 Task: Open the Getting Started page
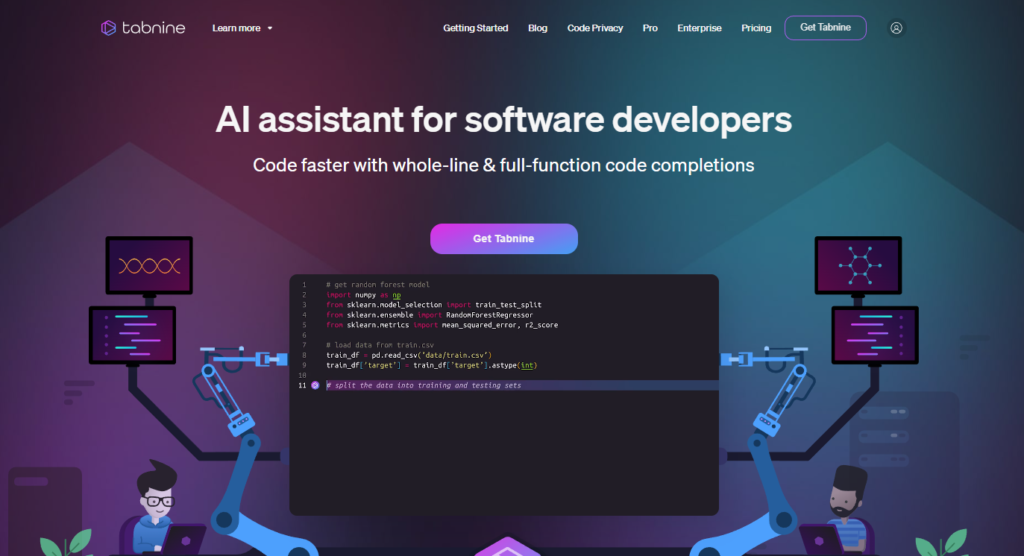[x=475, y=28]
